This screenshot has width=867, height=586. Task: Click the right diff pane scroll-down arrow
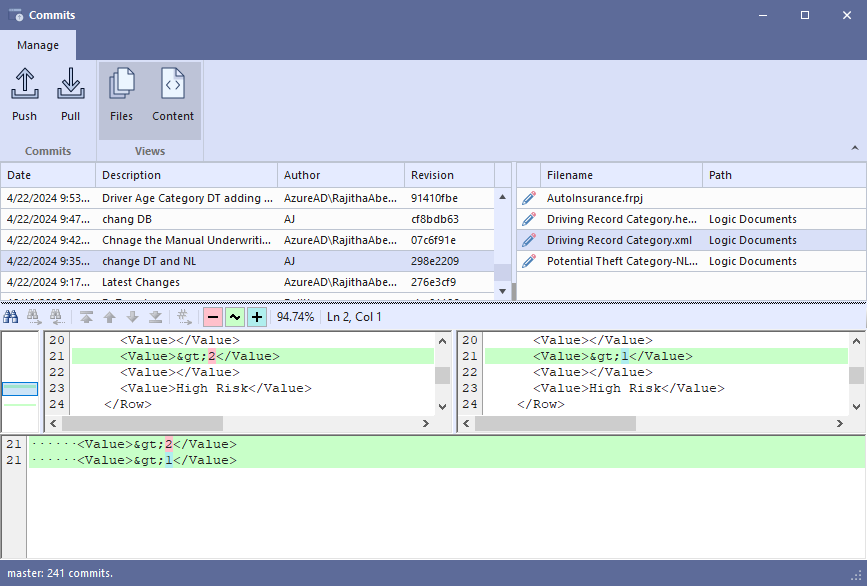[x=856, y=406]
